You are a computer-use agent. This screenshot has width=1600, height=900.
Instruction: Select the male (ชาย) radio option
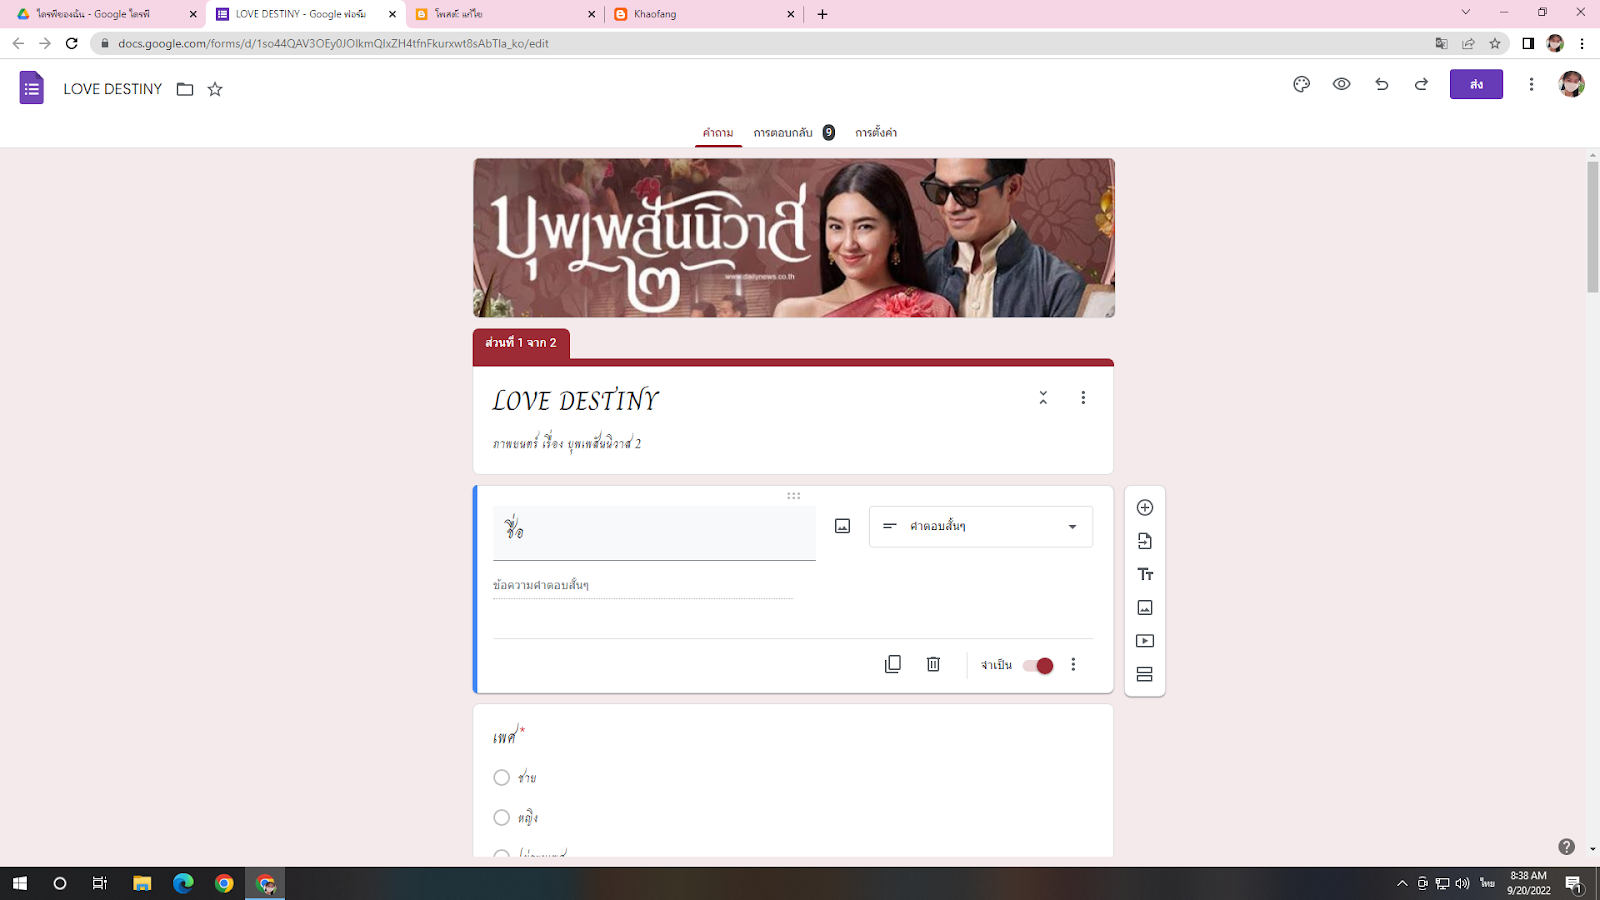click(x=502, y=778)
